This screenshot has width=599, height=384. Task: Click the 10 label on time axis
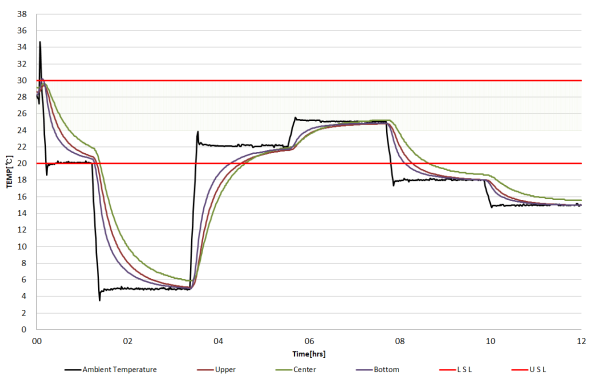tap(491, 341)
